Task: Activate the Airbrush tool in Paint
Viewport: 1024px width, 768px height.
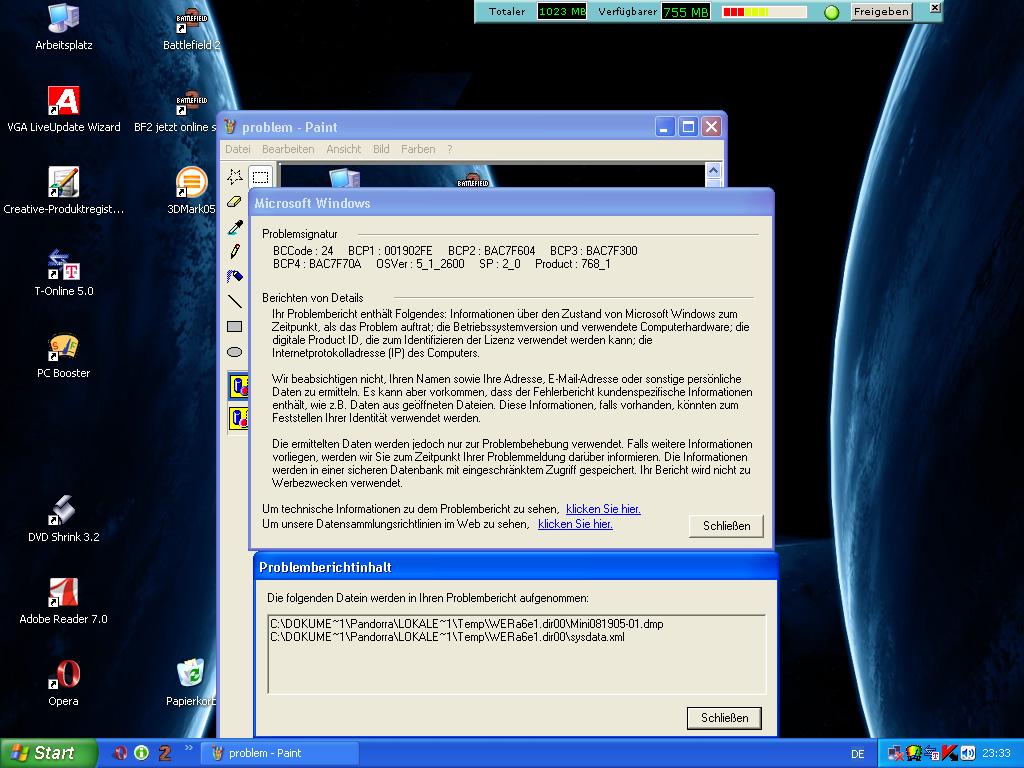Action: pos(235,276)
